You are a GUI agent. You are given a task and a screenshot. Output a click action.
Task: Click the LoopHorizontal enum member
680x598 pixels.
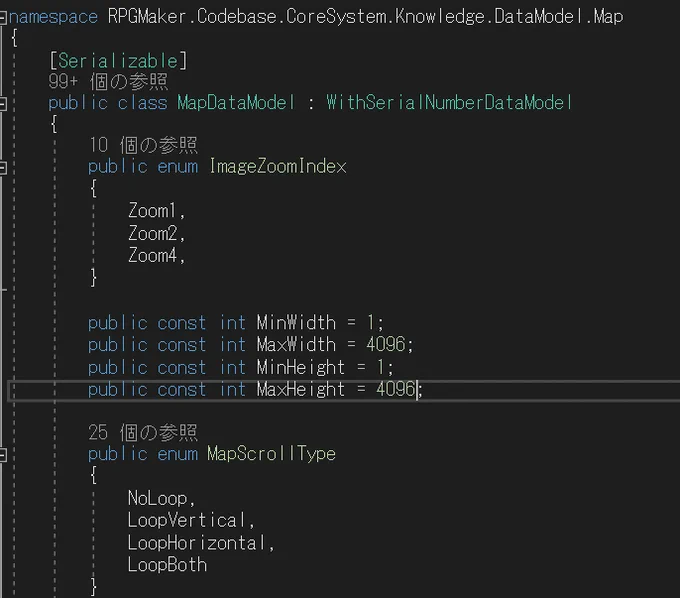coord(196,543)
